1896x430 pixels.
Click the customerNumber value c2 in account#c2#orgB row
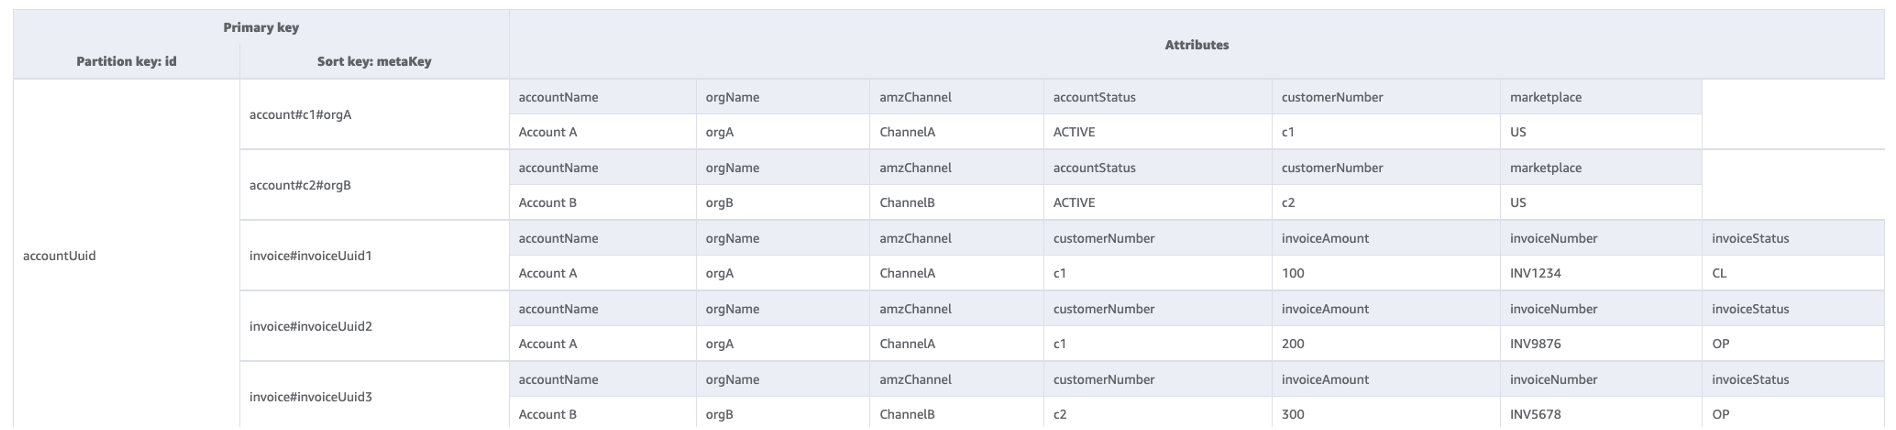(x=1288, y=203)
